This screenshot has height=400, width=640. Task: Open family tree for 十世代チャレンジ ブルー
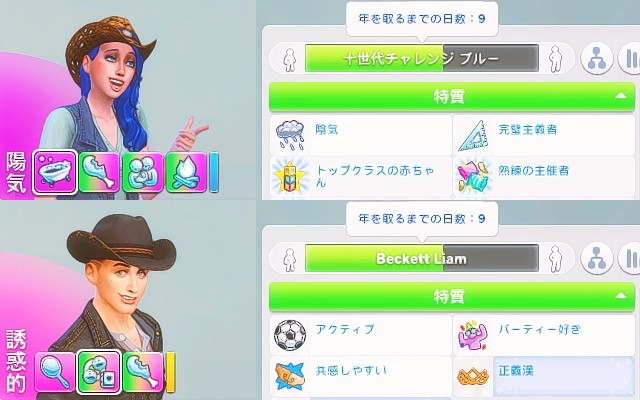click(596, 58)
